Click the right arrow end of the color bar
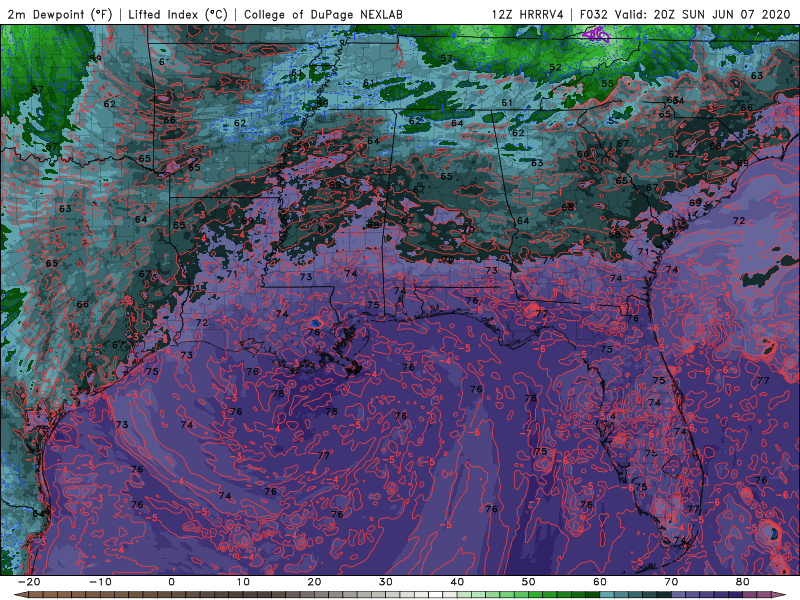This screenshot has width=800, height=600. point(780,595)
